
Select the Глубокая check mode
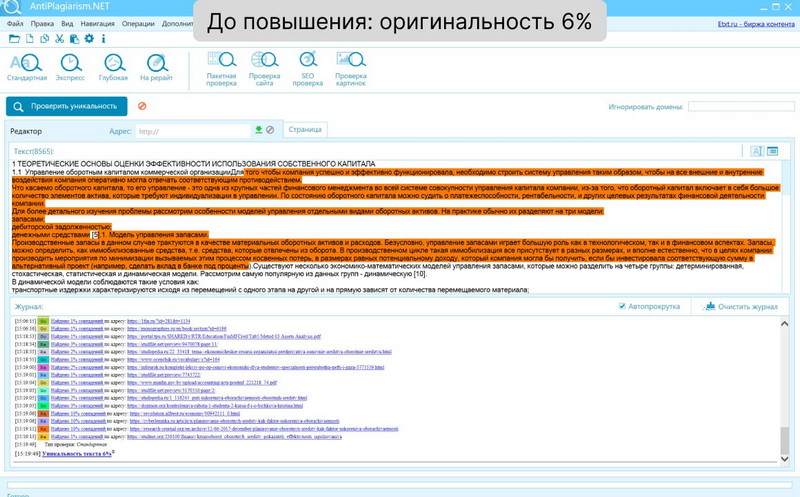click(113, 67)
